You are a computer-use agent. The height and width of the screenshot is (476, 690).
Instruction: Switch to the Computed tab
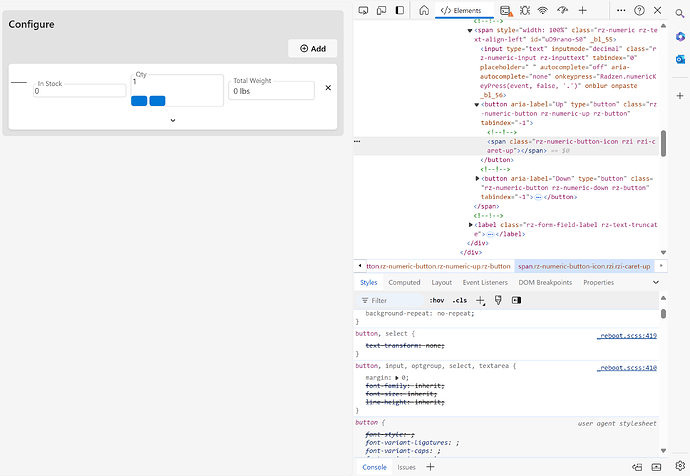(x=404, y=282)
